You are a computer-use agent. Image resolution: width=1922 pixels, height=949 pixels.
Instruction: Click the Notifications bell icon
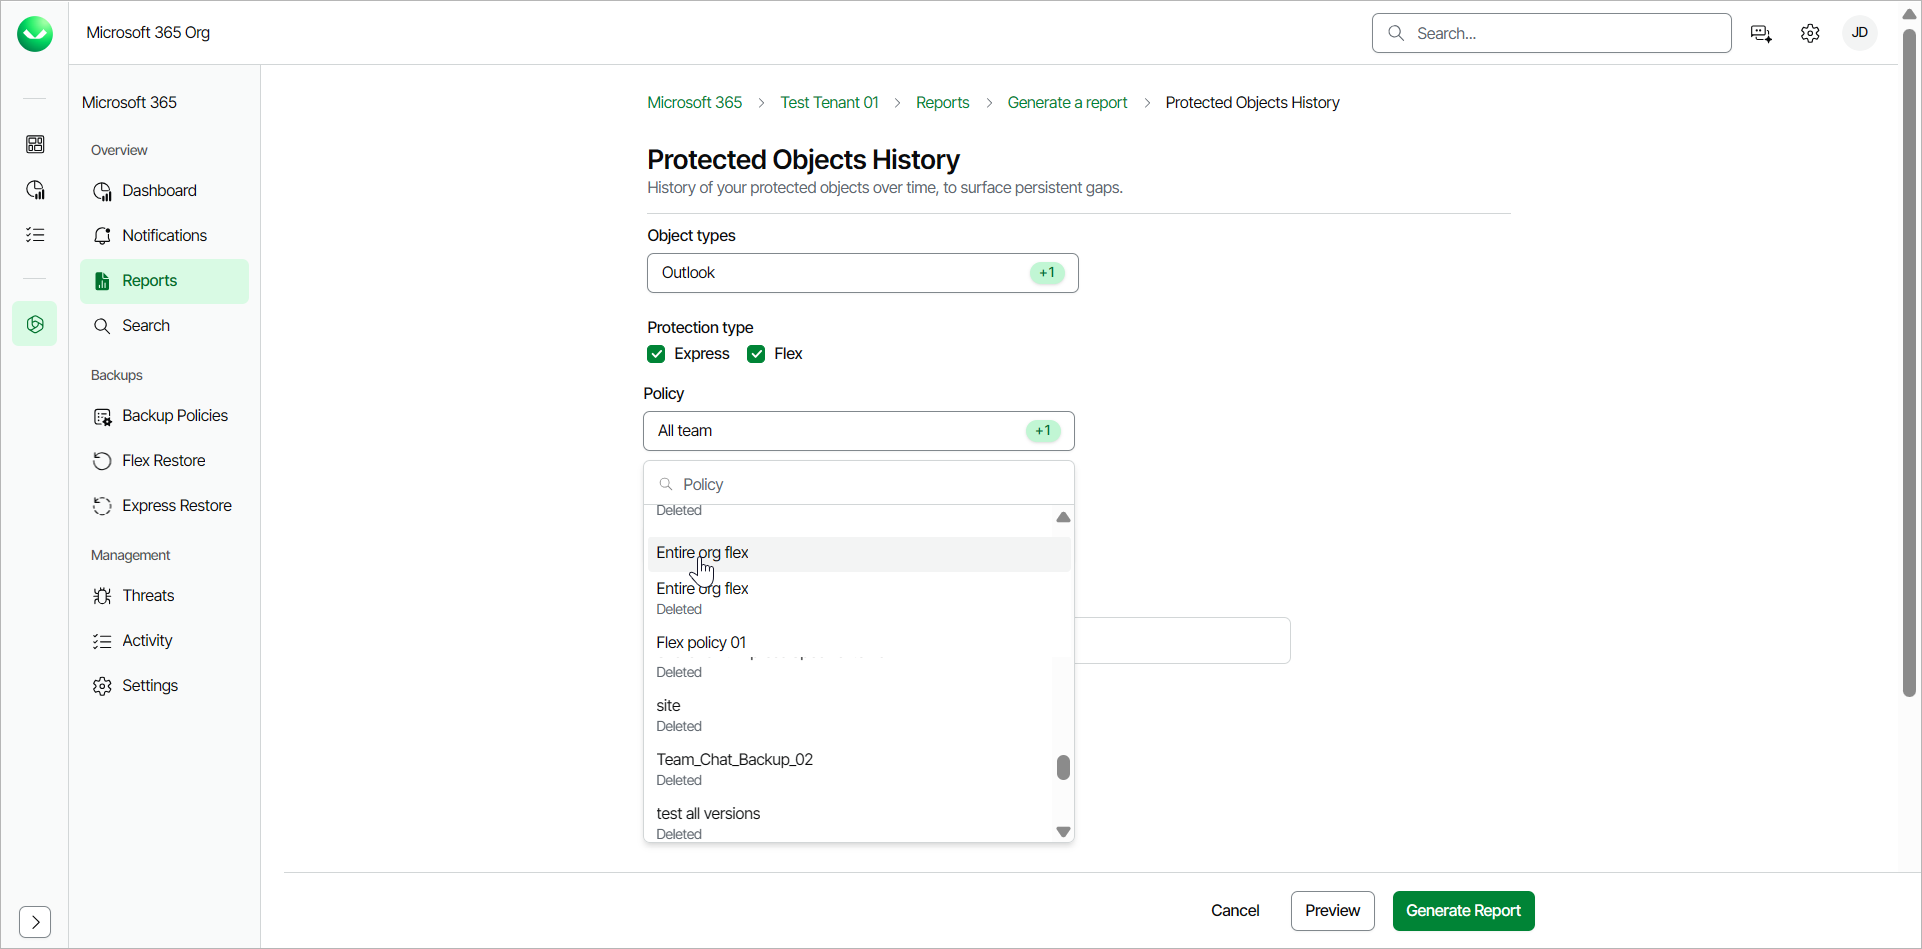point(102,236)
